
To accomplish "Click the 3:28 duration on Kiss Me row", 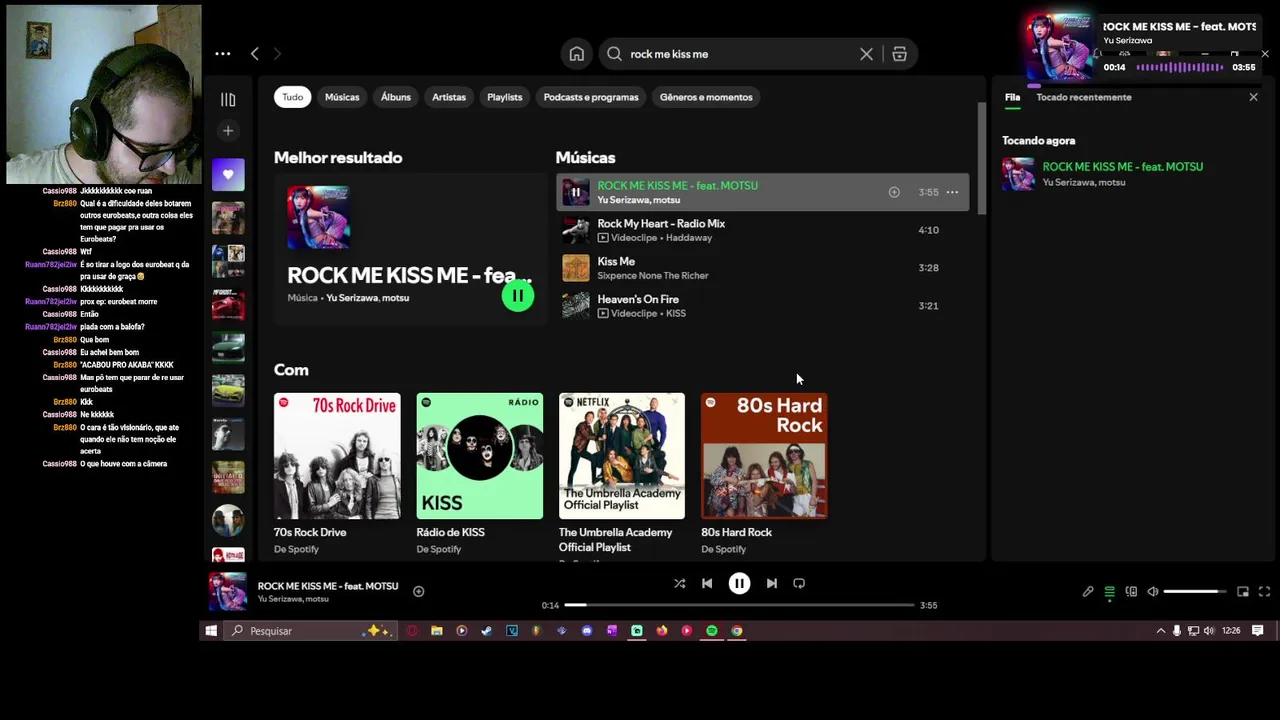I will 928,268.
